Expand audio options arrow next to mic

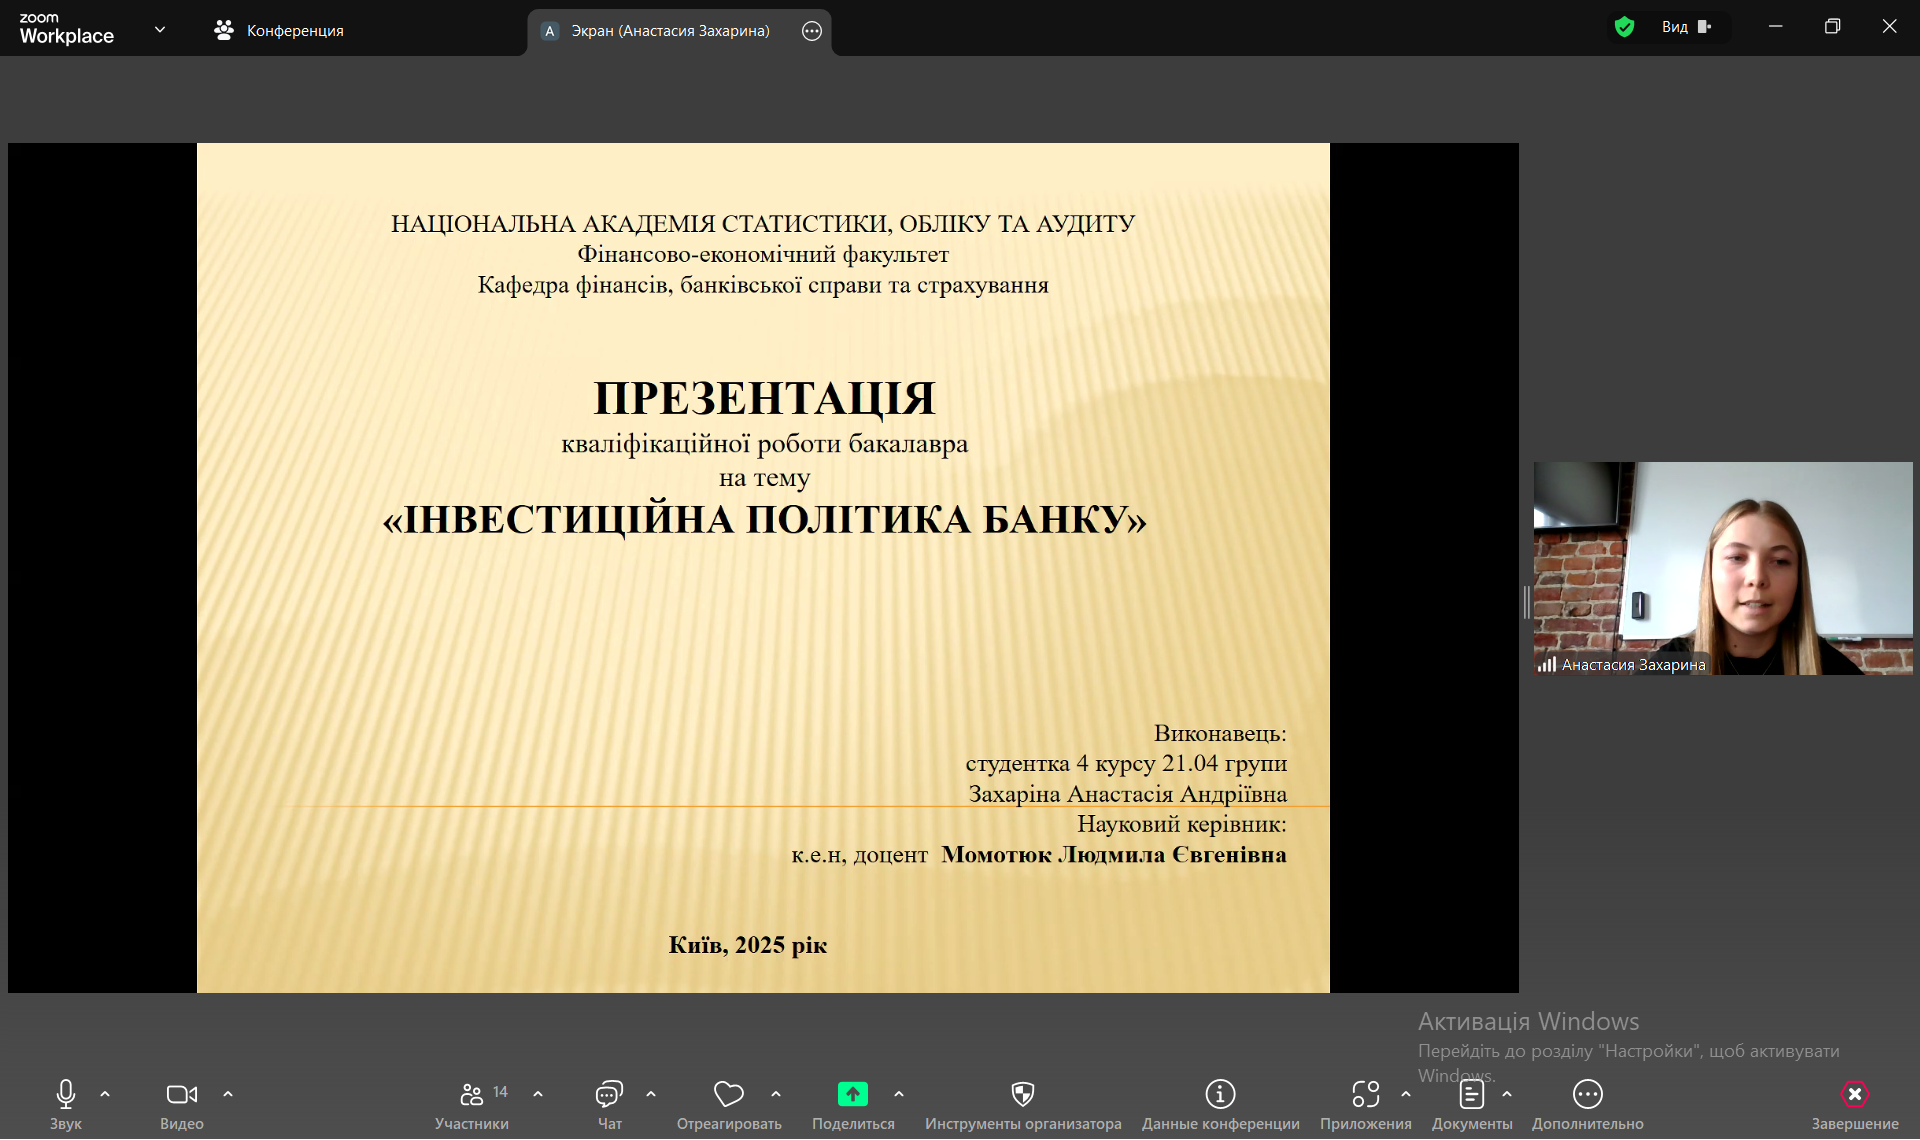(x=105, y=1094)
